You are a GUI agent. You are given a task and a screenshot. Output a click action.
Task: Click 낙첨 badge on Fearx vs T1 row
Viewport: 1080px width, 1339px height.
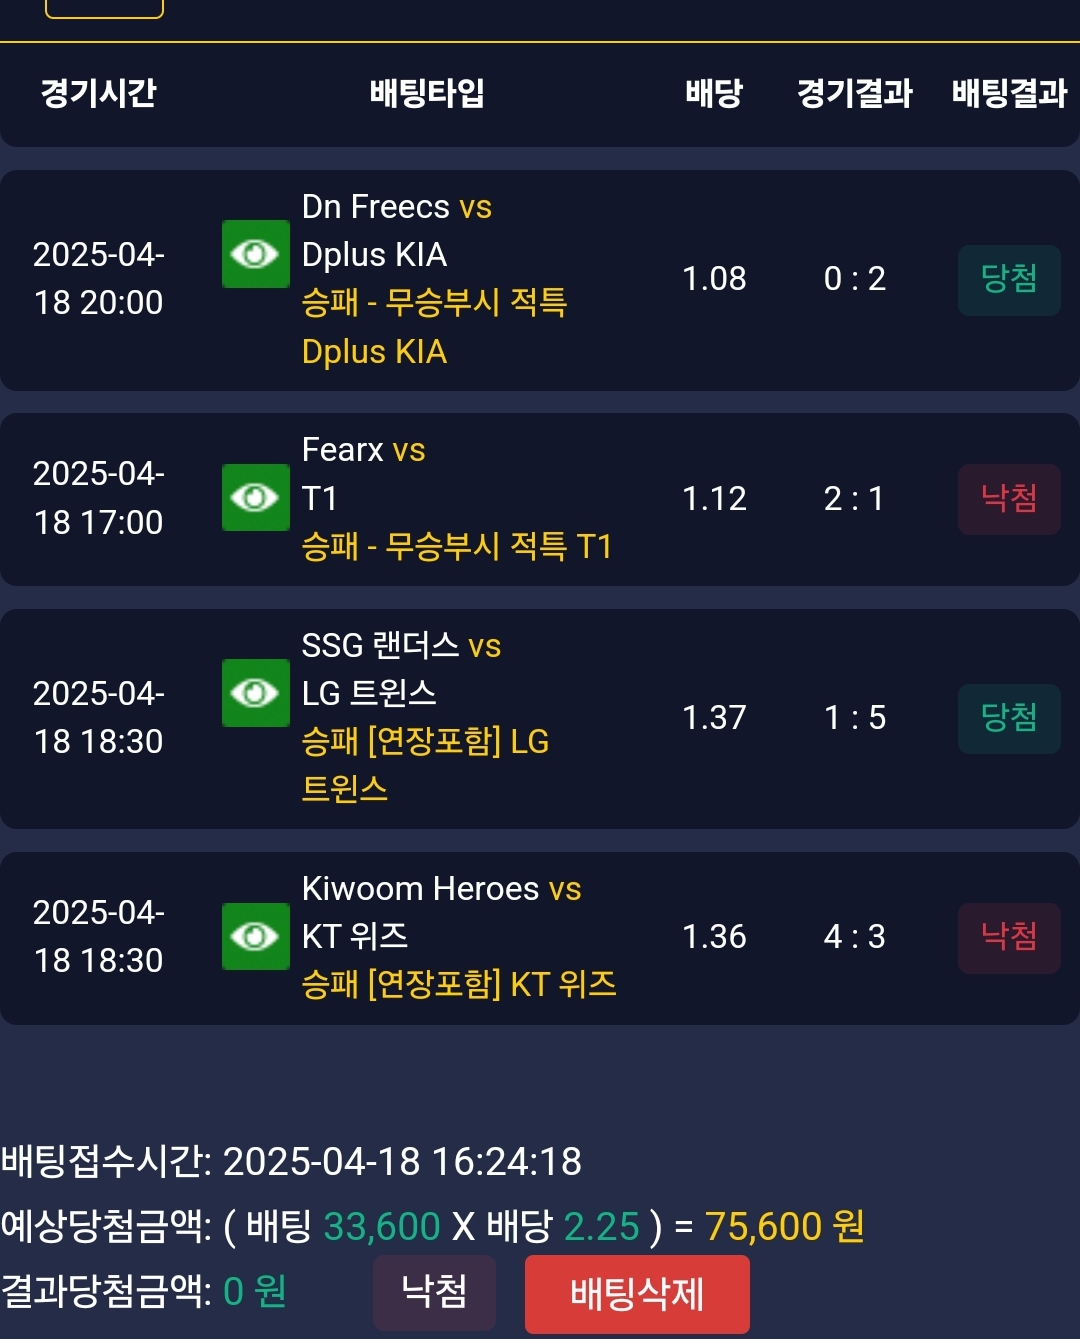pos(1008,498)
